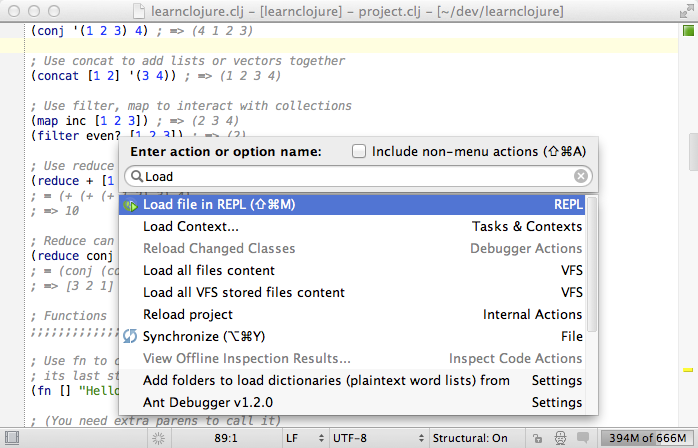Toggle tool windows icon in status bar

[12, 438]
